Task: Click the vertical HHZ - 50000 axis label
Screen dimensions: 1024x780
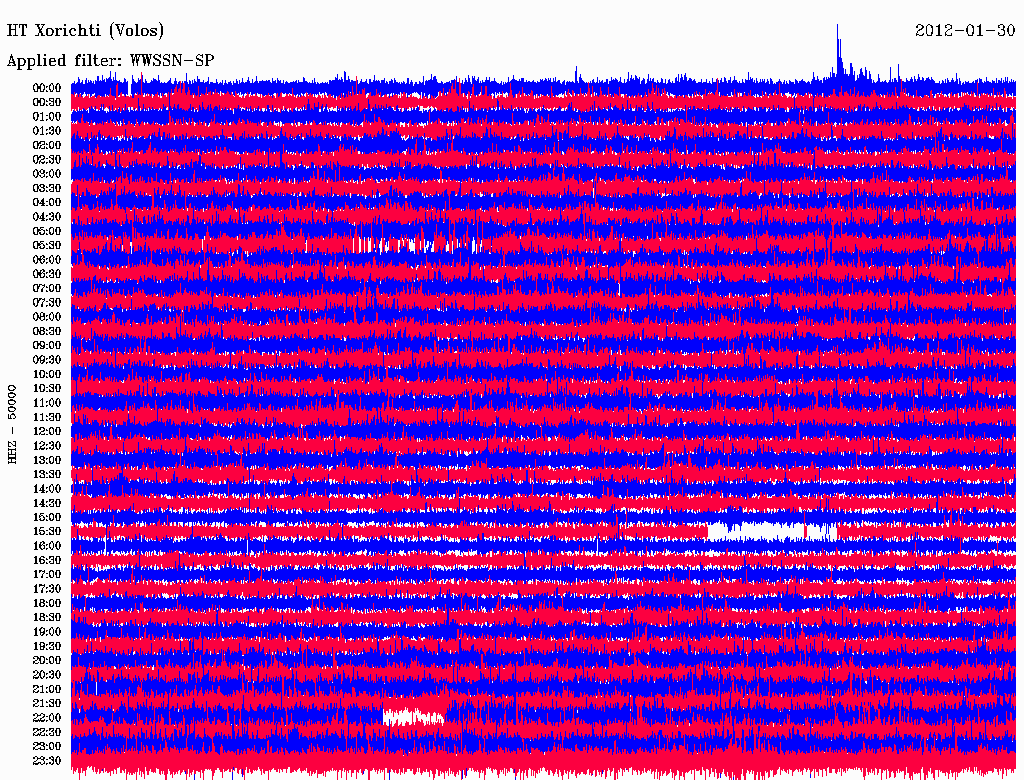Action: pyautogui.click(x=12, y=423)
